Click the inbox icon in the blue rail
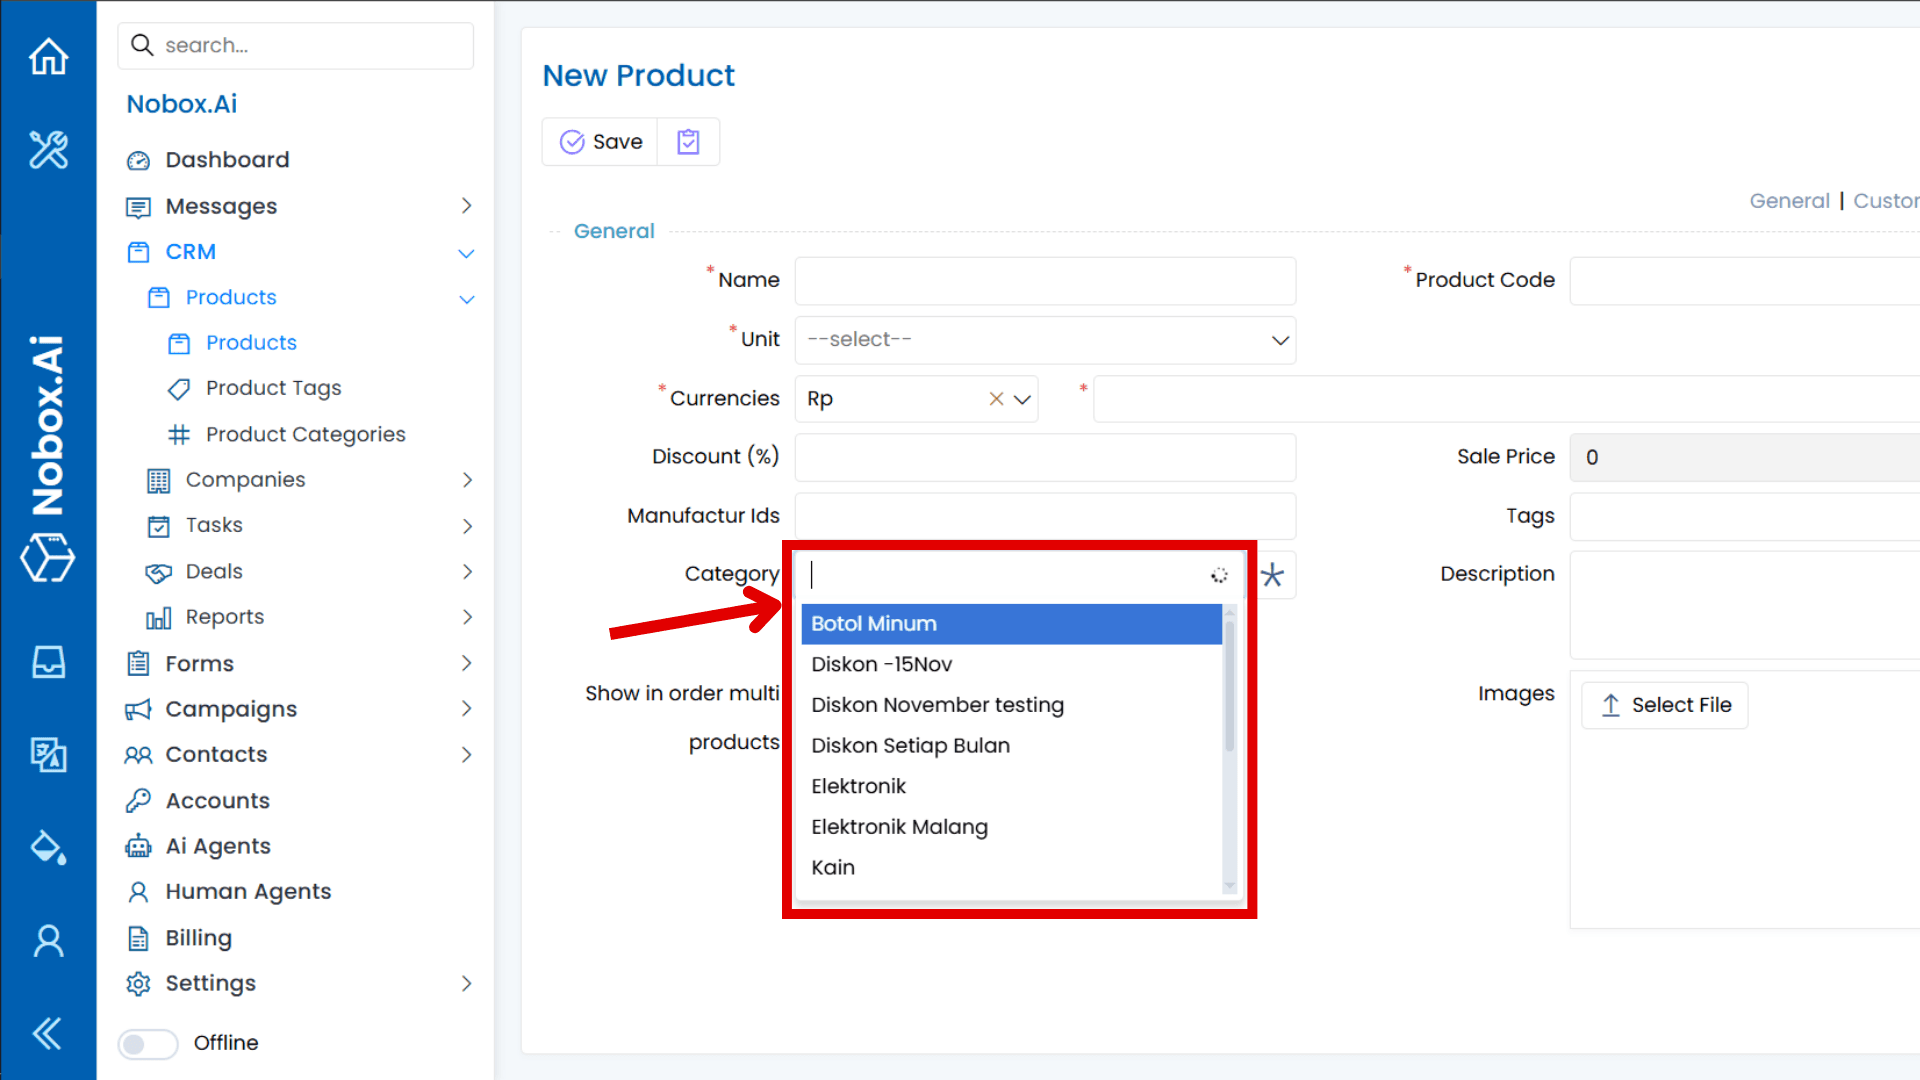 click(48, 661)
